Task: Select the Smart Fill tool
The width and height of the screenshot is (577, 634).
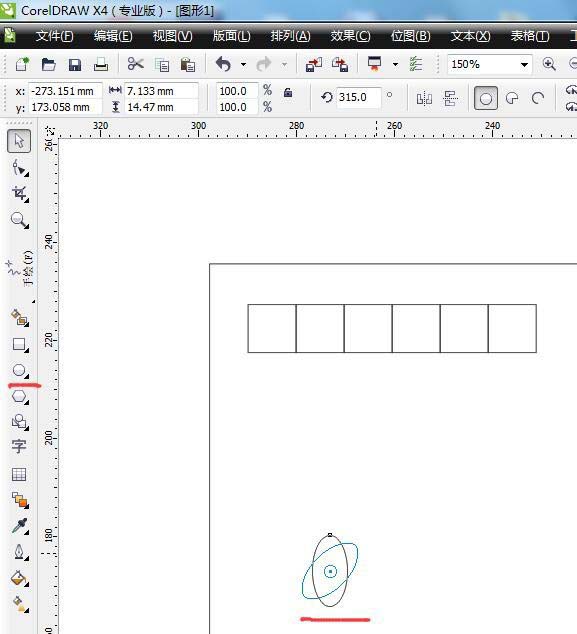Action: [x=19, y=318]
